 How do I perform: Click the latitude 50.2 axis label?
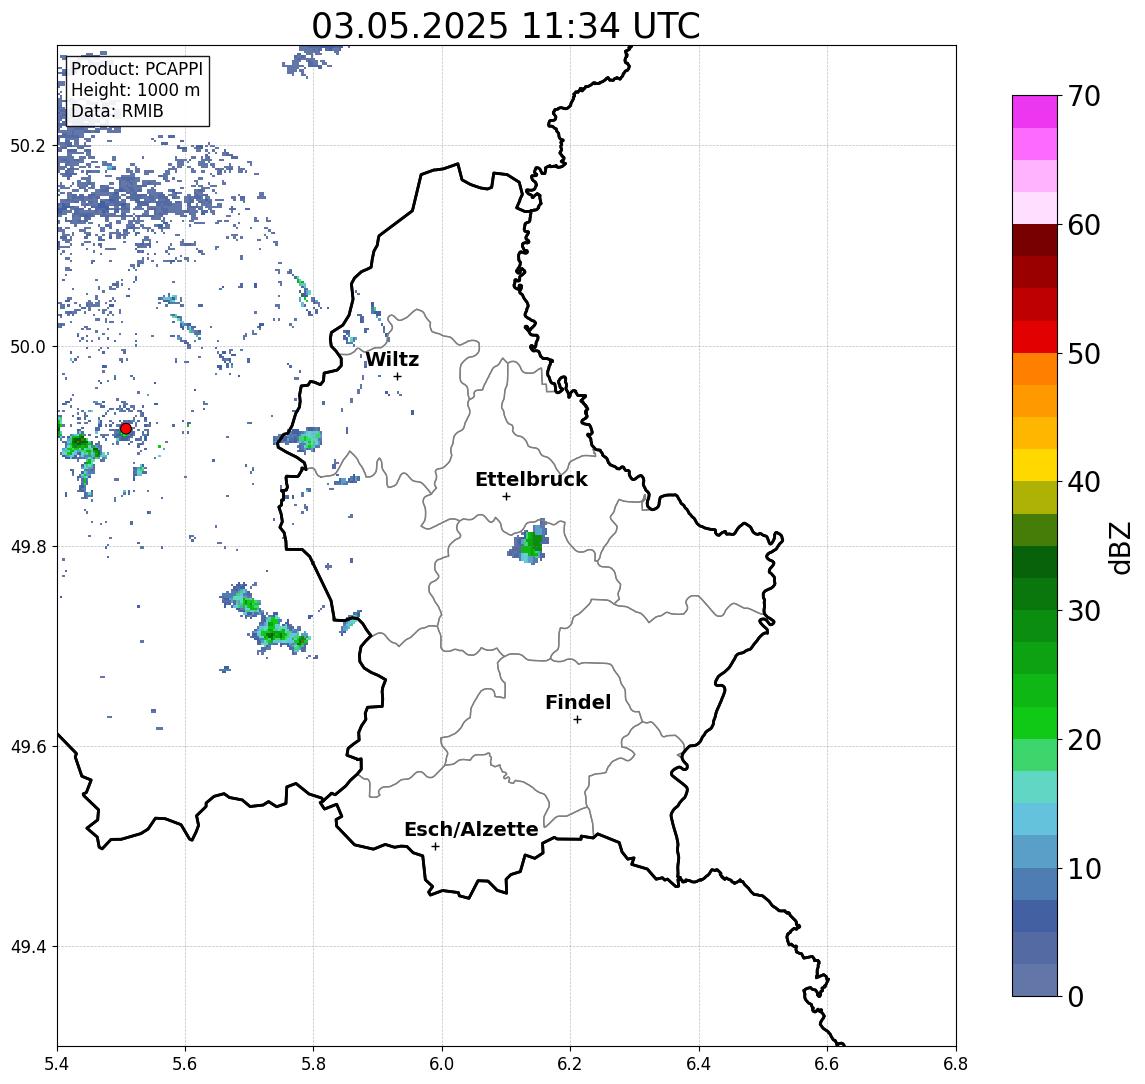point(28,145)
